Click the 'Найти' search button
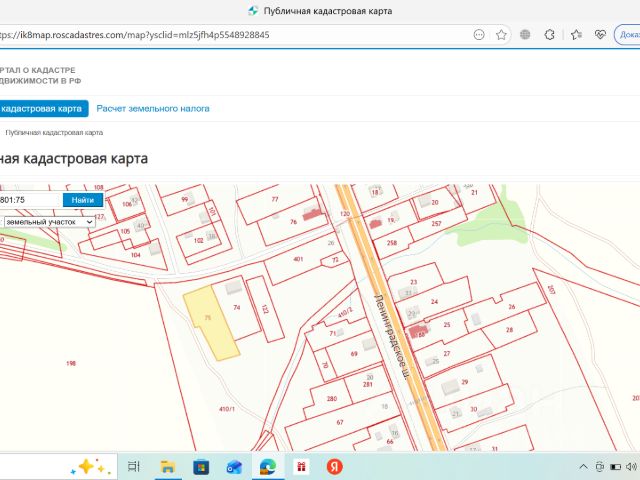The height and width of the screenshot is (480, 640). [83, 200]
